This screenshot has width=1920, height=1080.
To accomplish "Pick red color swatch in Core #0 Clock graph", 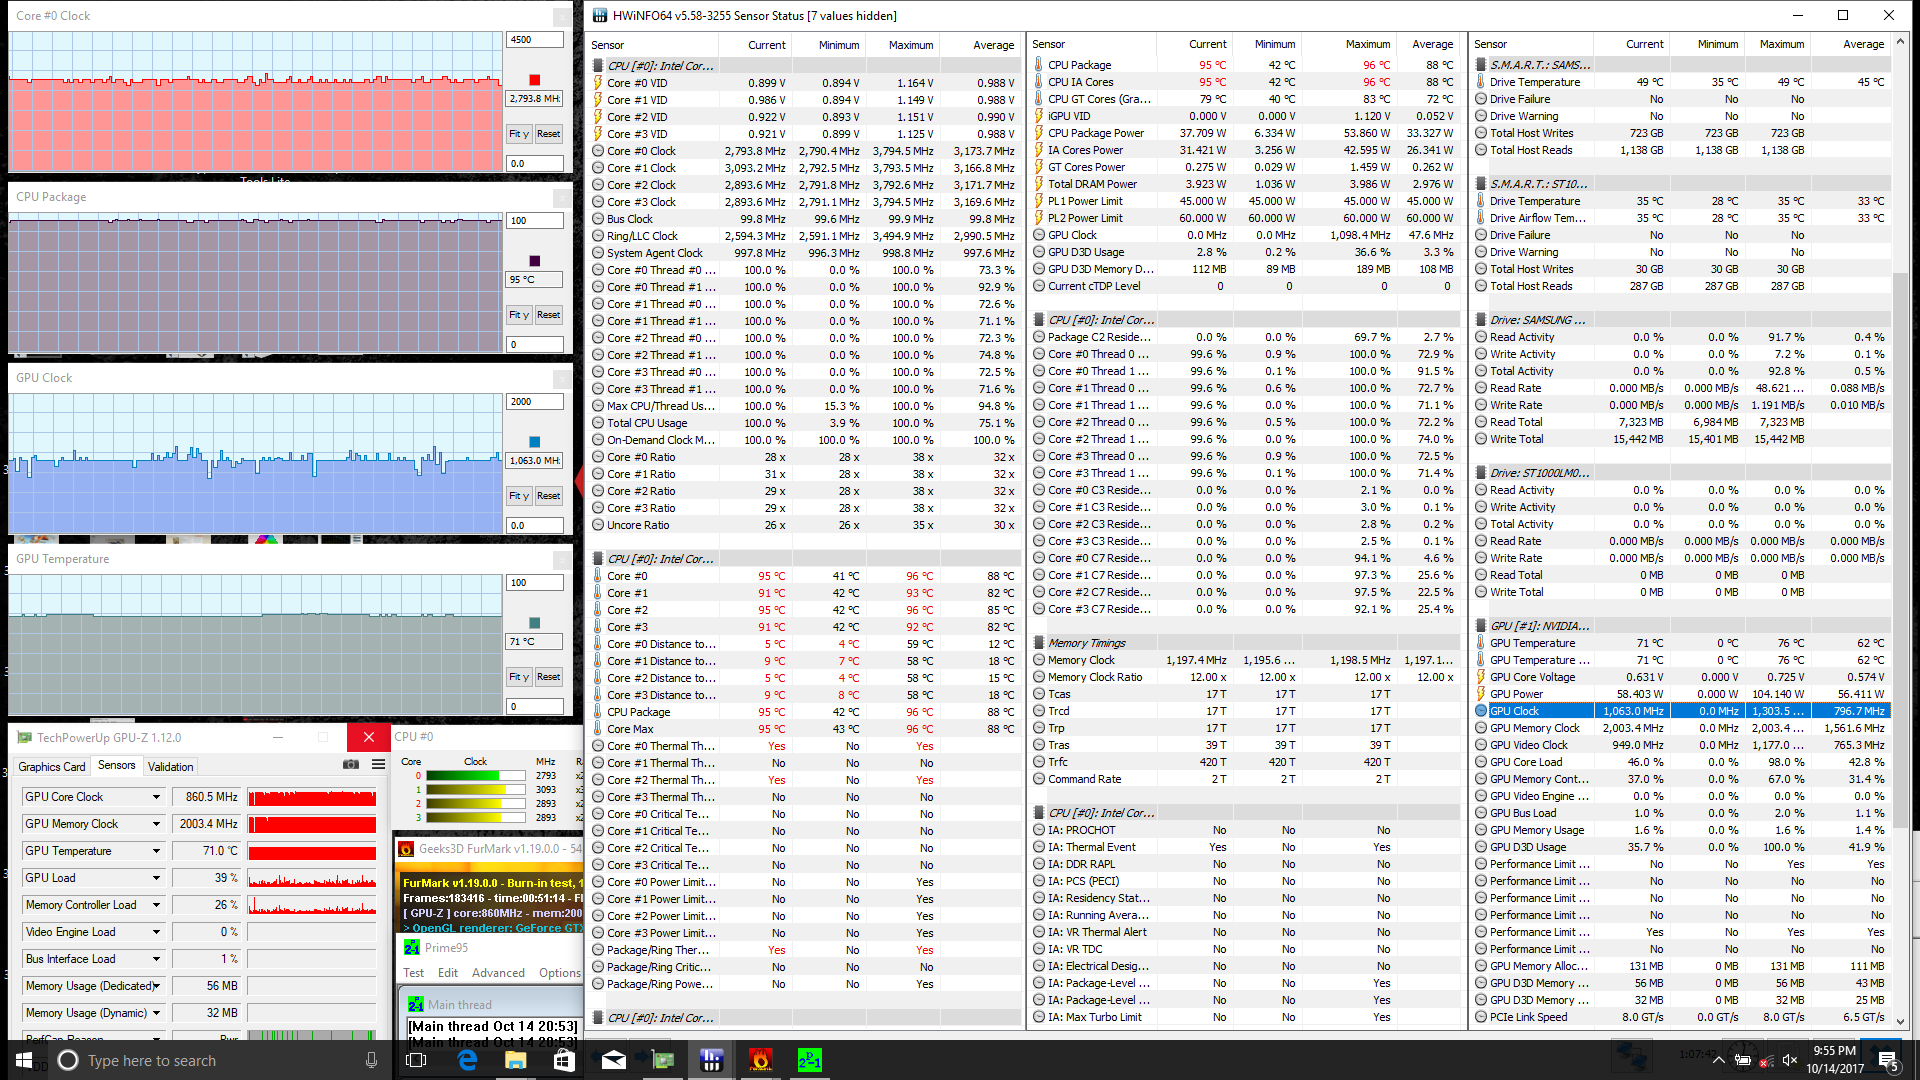I will coord(535,80).
